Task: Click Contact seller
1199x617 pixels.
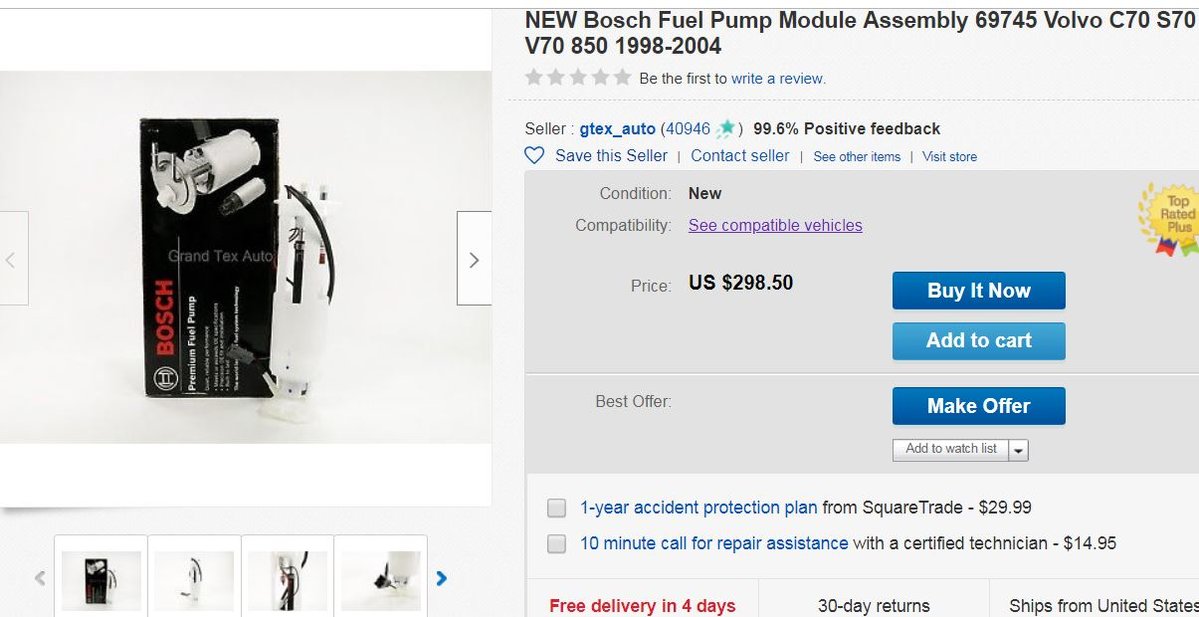Action: [x=740, y=155]
